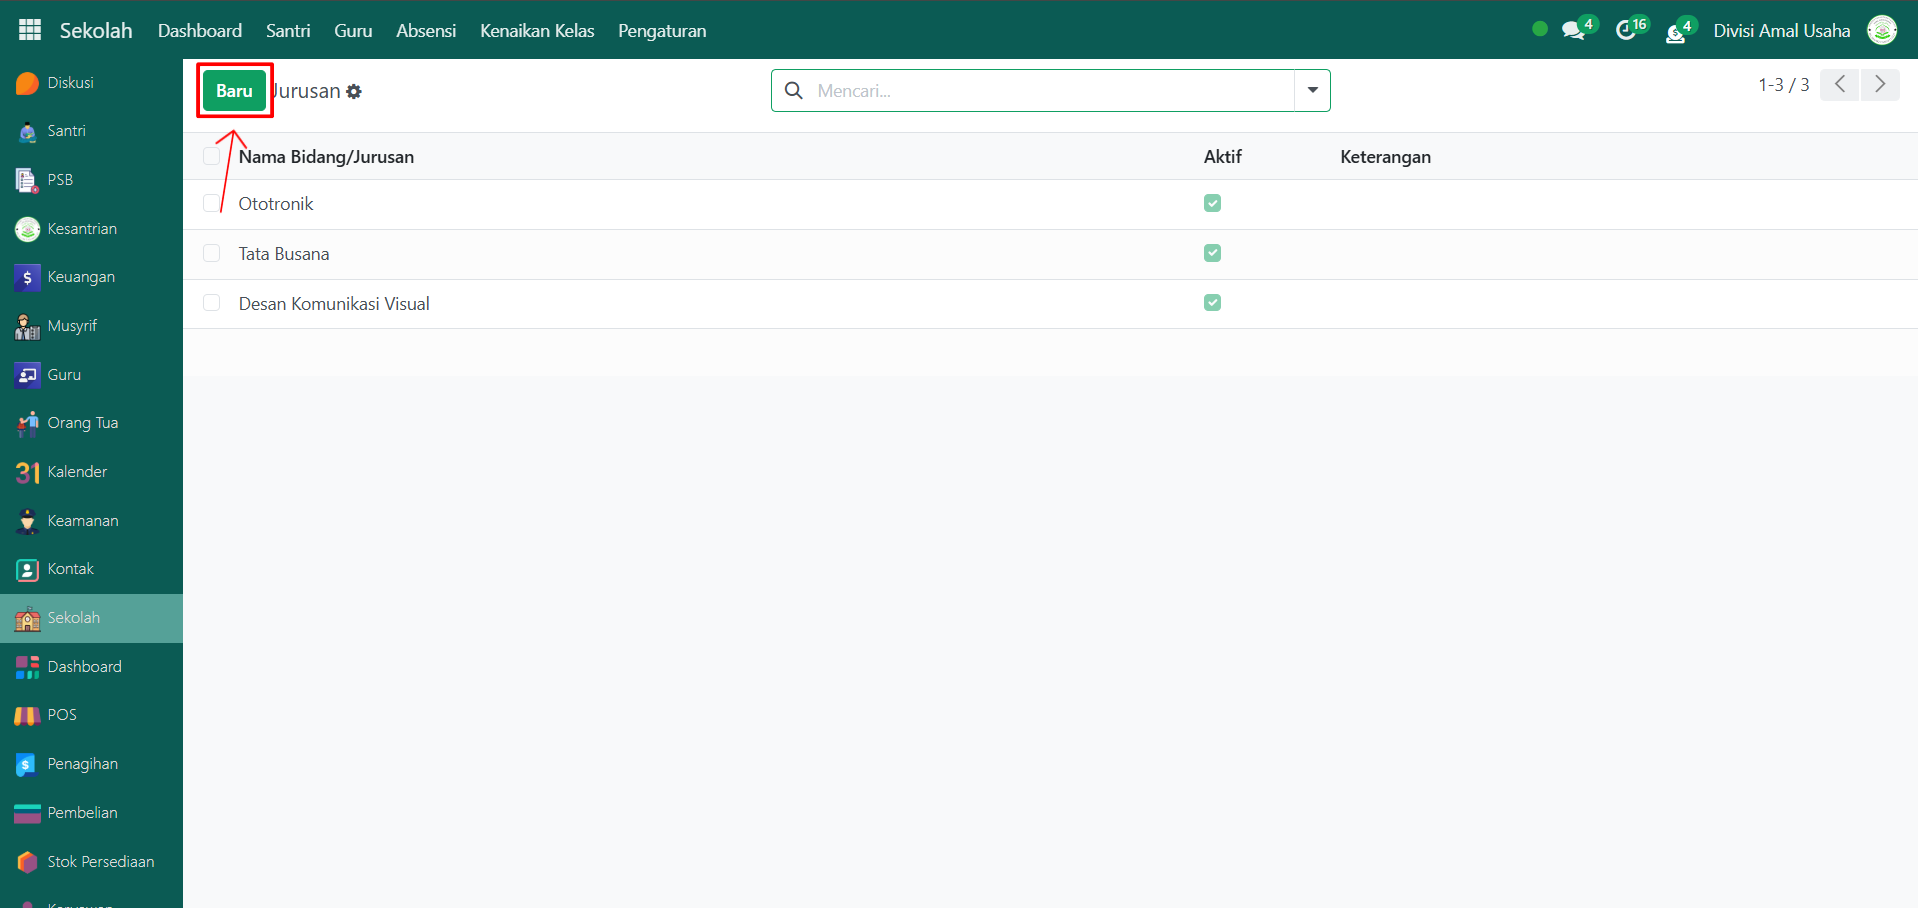Open Diskusi from the sidebar
This screenshot has width=1918, height=908.
pyautogui.click(x=70, y=83)
